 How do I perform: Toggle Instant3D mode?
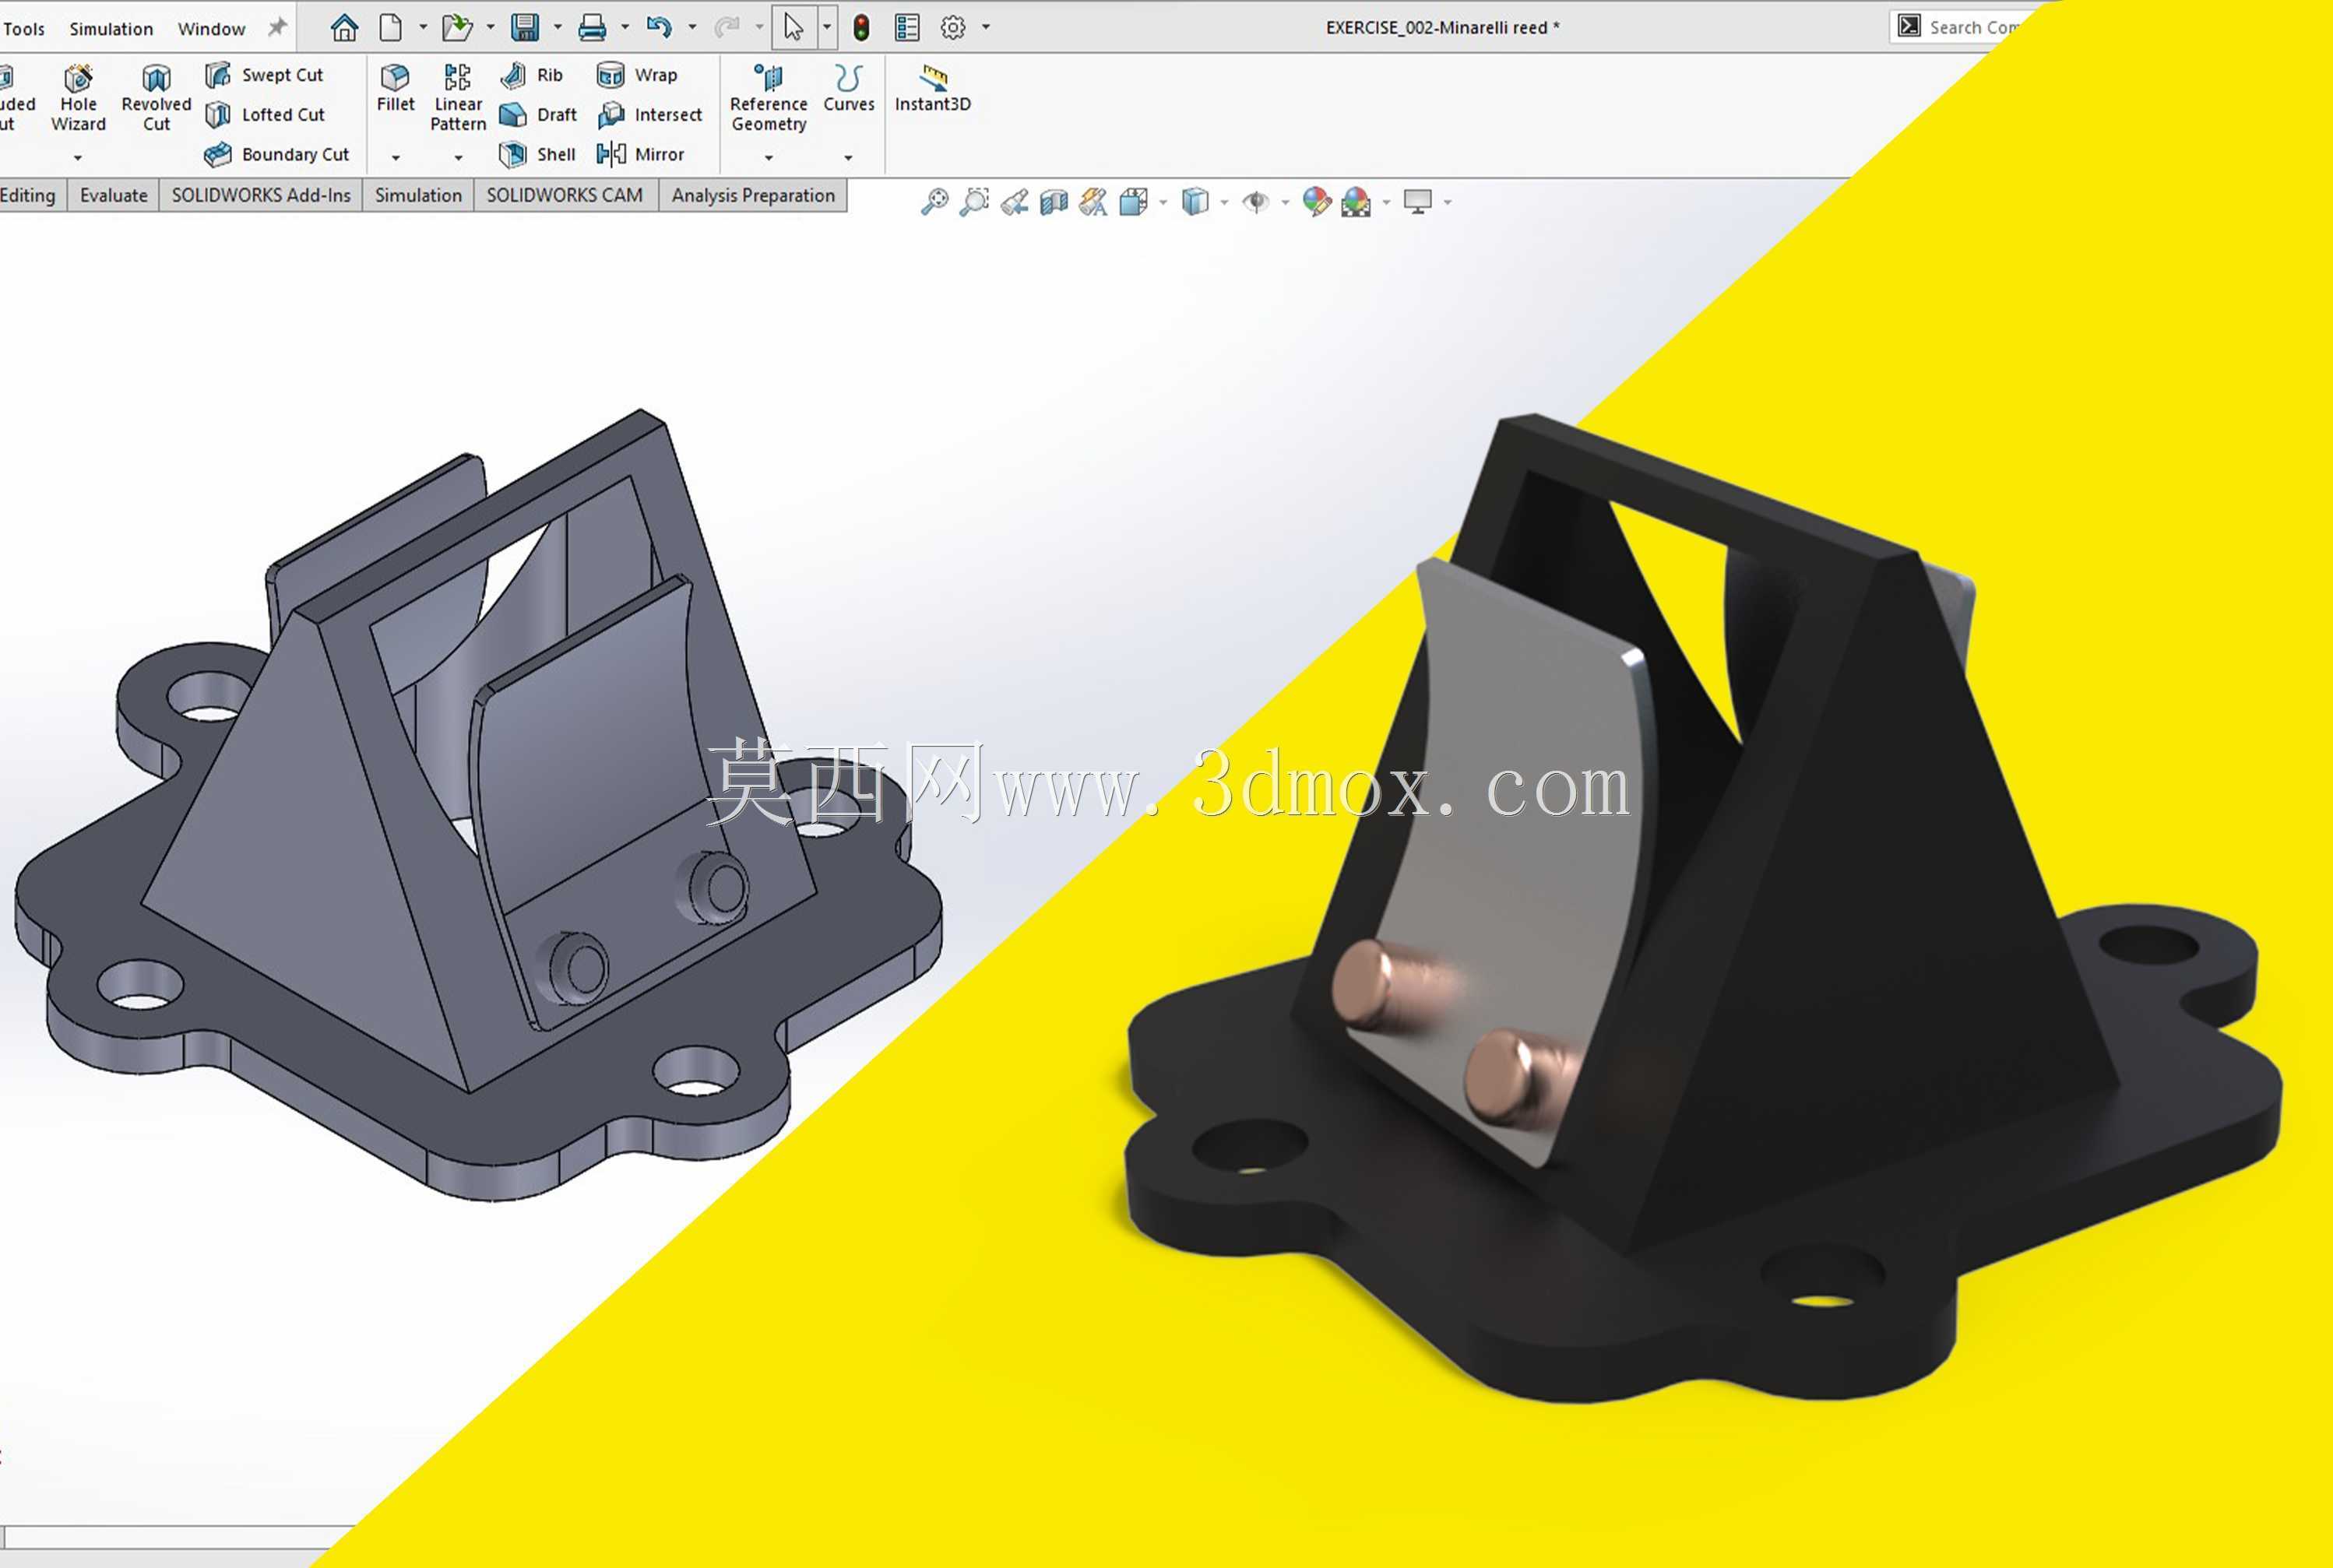pos(932,88)
